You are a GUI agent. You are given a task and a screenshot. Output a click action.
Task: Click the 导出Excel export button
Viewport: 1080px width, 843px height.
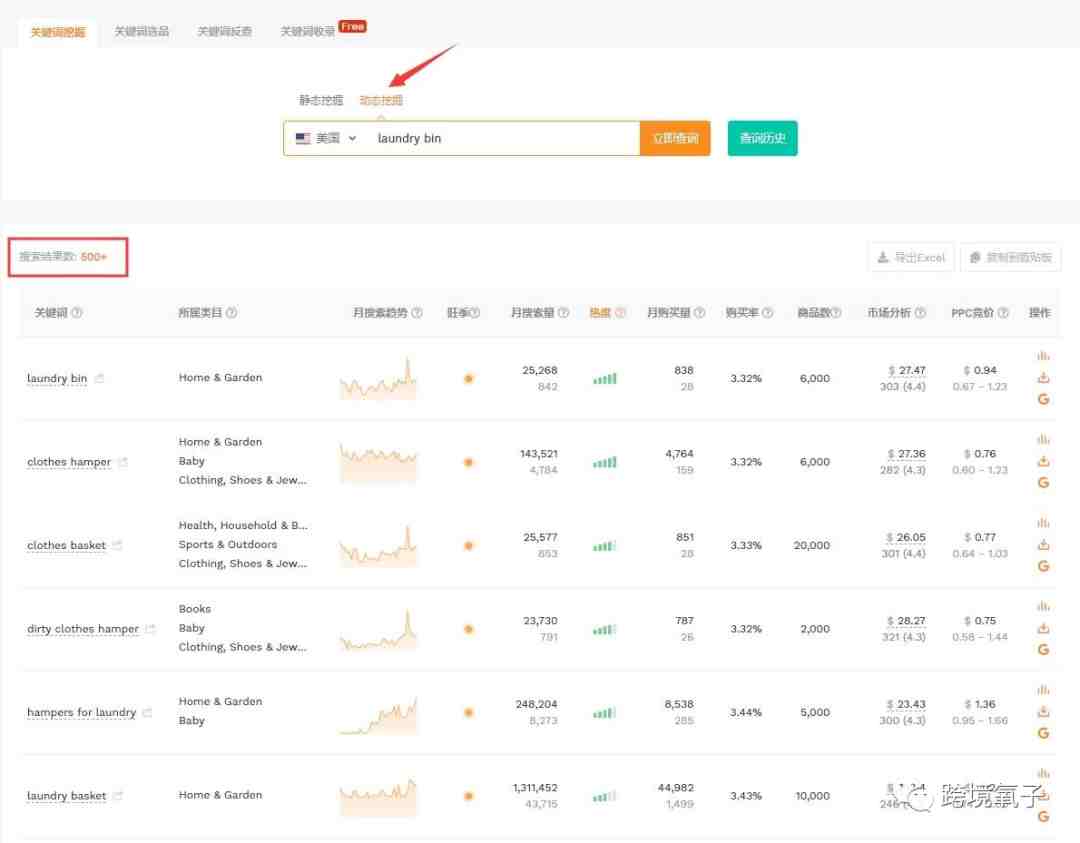pos(911,258)
